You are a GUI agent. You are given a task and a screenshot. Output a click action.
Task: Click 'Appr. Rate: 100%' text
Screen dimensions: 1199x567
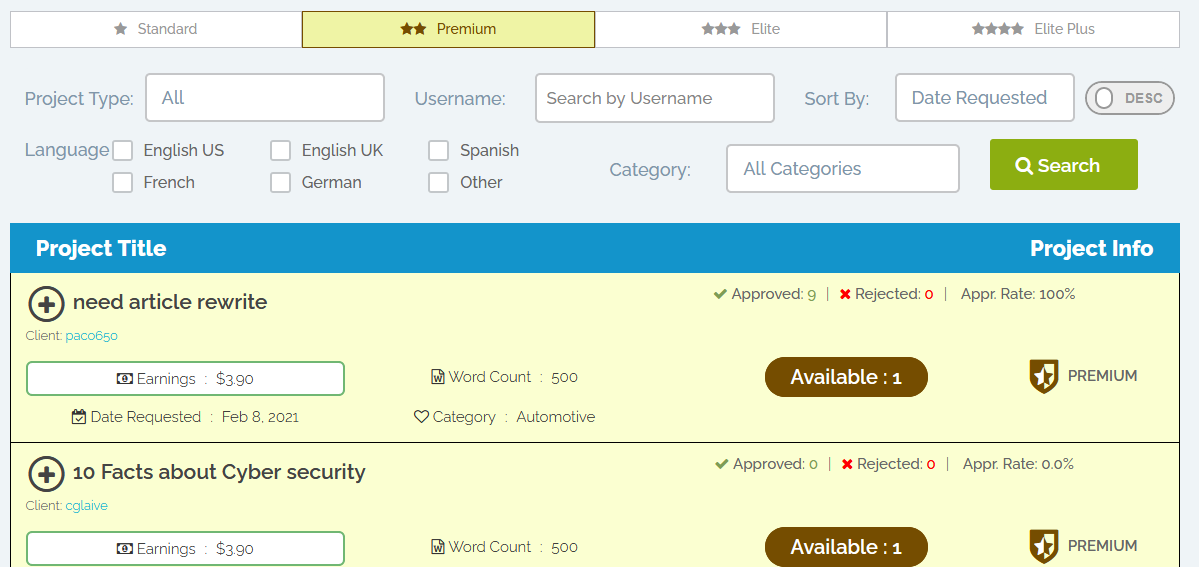pos(1018,294)
